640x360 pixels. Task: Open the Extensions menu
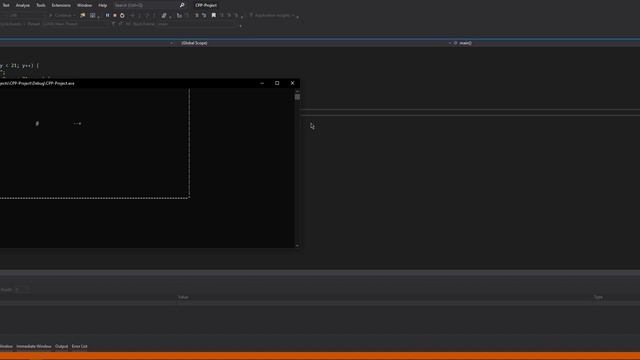(x=61, y=5)
